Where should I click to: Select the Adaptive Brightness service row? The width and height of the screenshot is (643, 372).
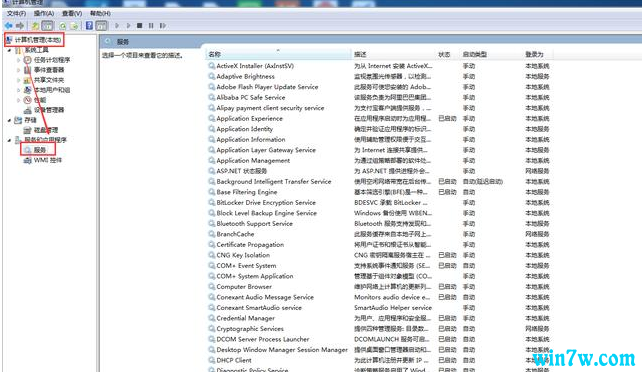point(379,76)
